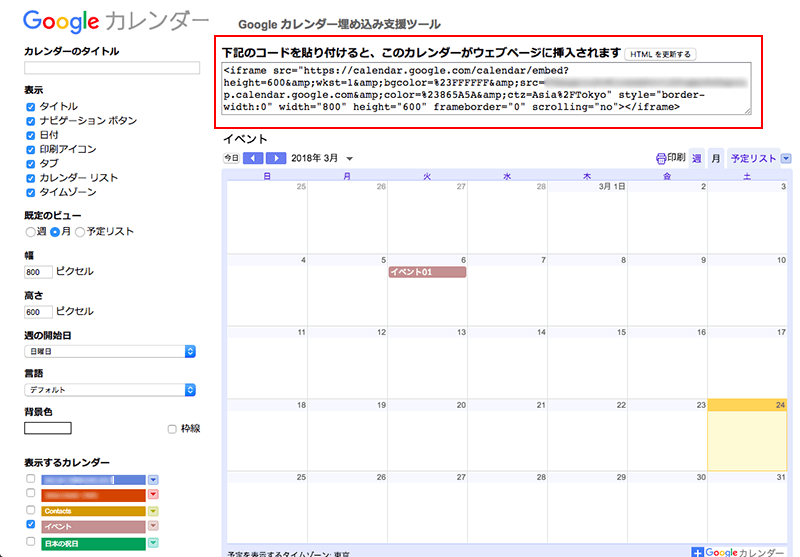This screenshot has width=800, height=557.
Task: Select the 週 default view radio
Action: (30, 232)
